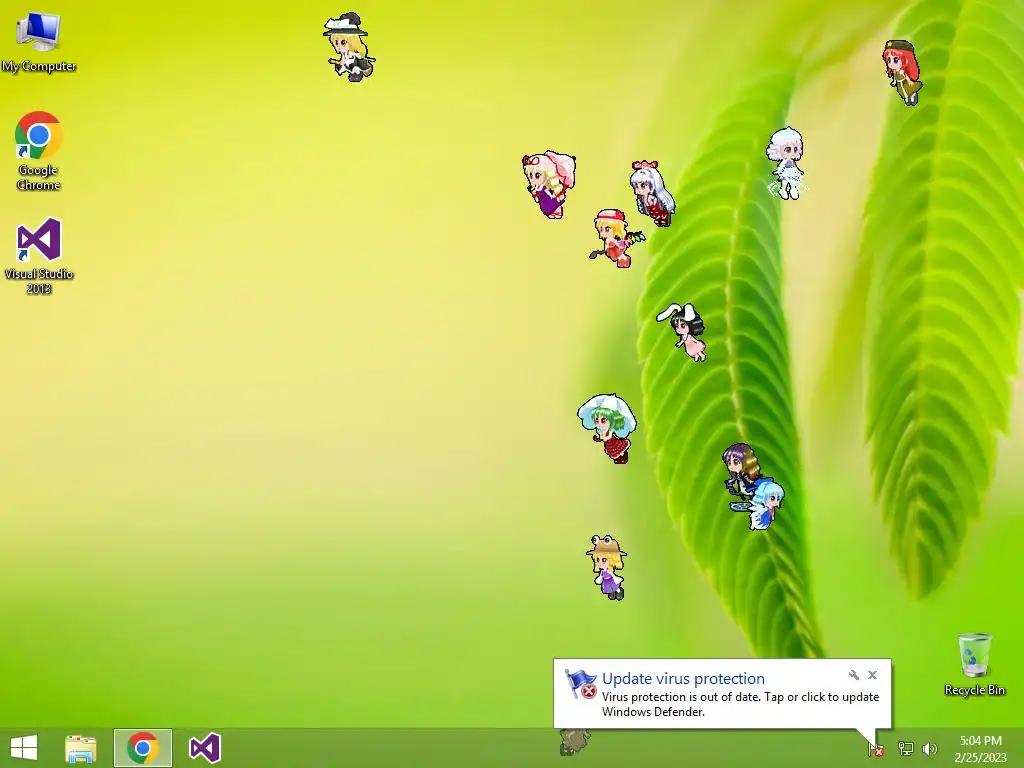Switch to Chrome in the taskbar
The width and height of the screenshot is (1024, 768).
[x=143, y=748]
